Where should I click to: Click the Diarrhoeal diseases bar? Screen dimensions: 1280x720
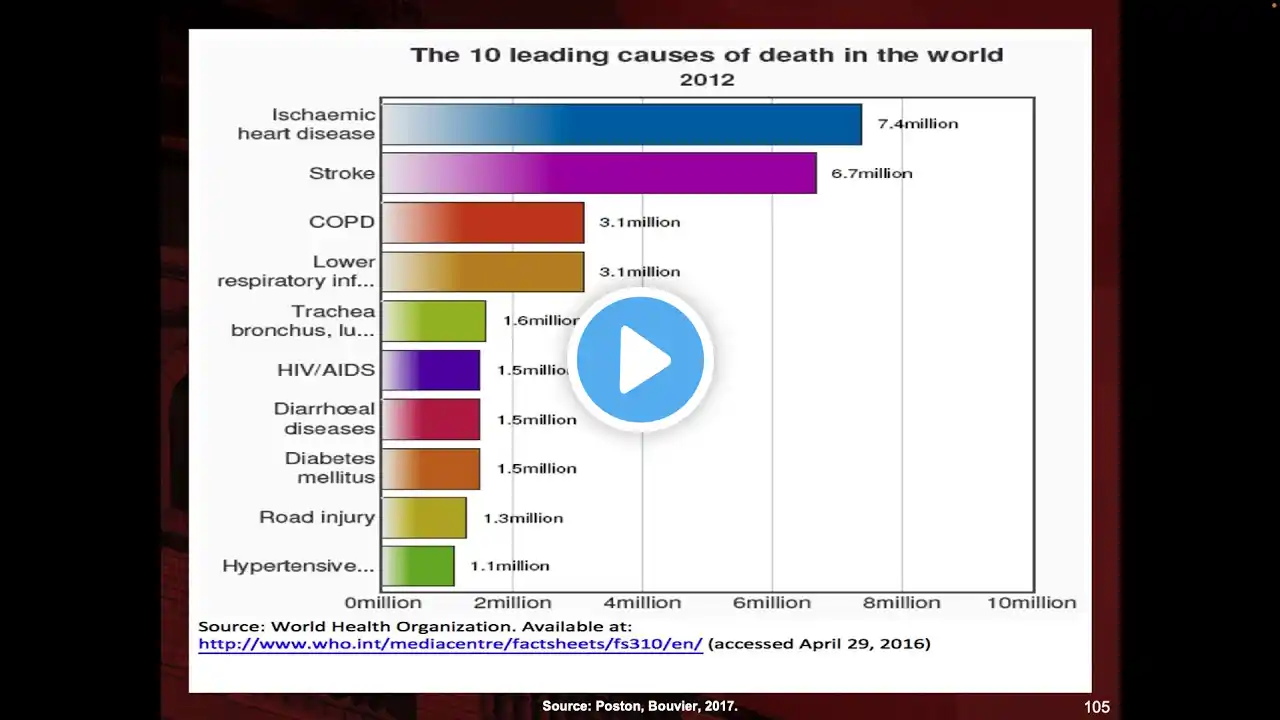(431, 419)
